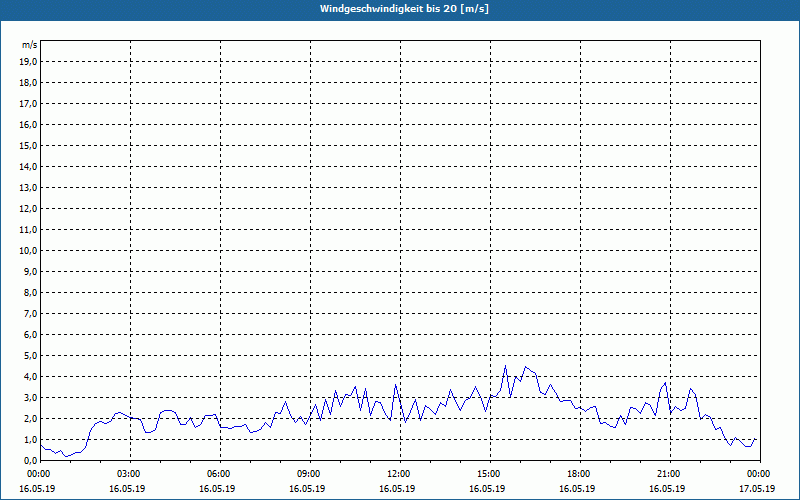Image resolution: width=800 pixels, height=500 pixels.
Task: Select the '18:00' time label
Action: [579, 474]
